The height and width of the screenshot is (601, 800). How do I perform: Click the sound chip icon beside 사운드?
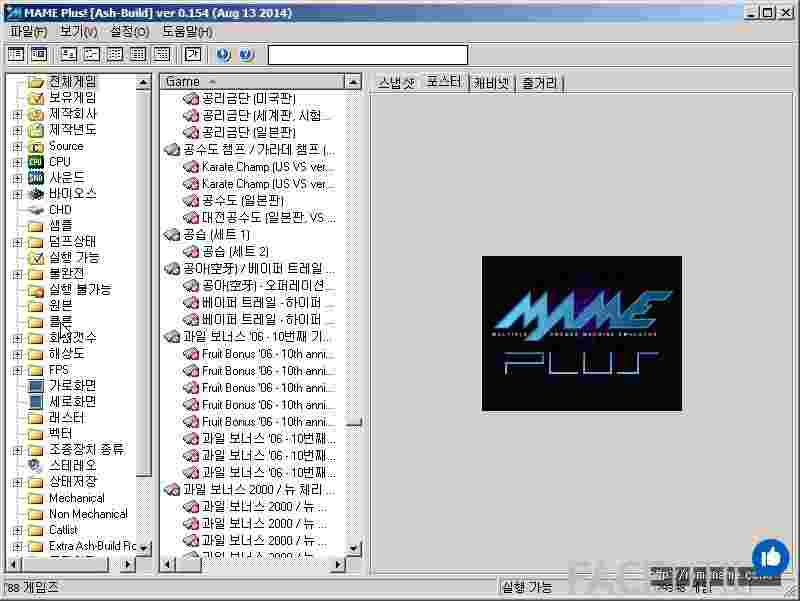click(36, 178)
